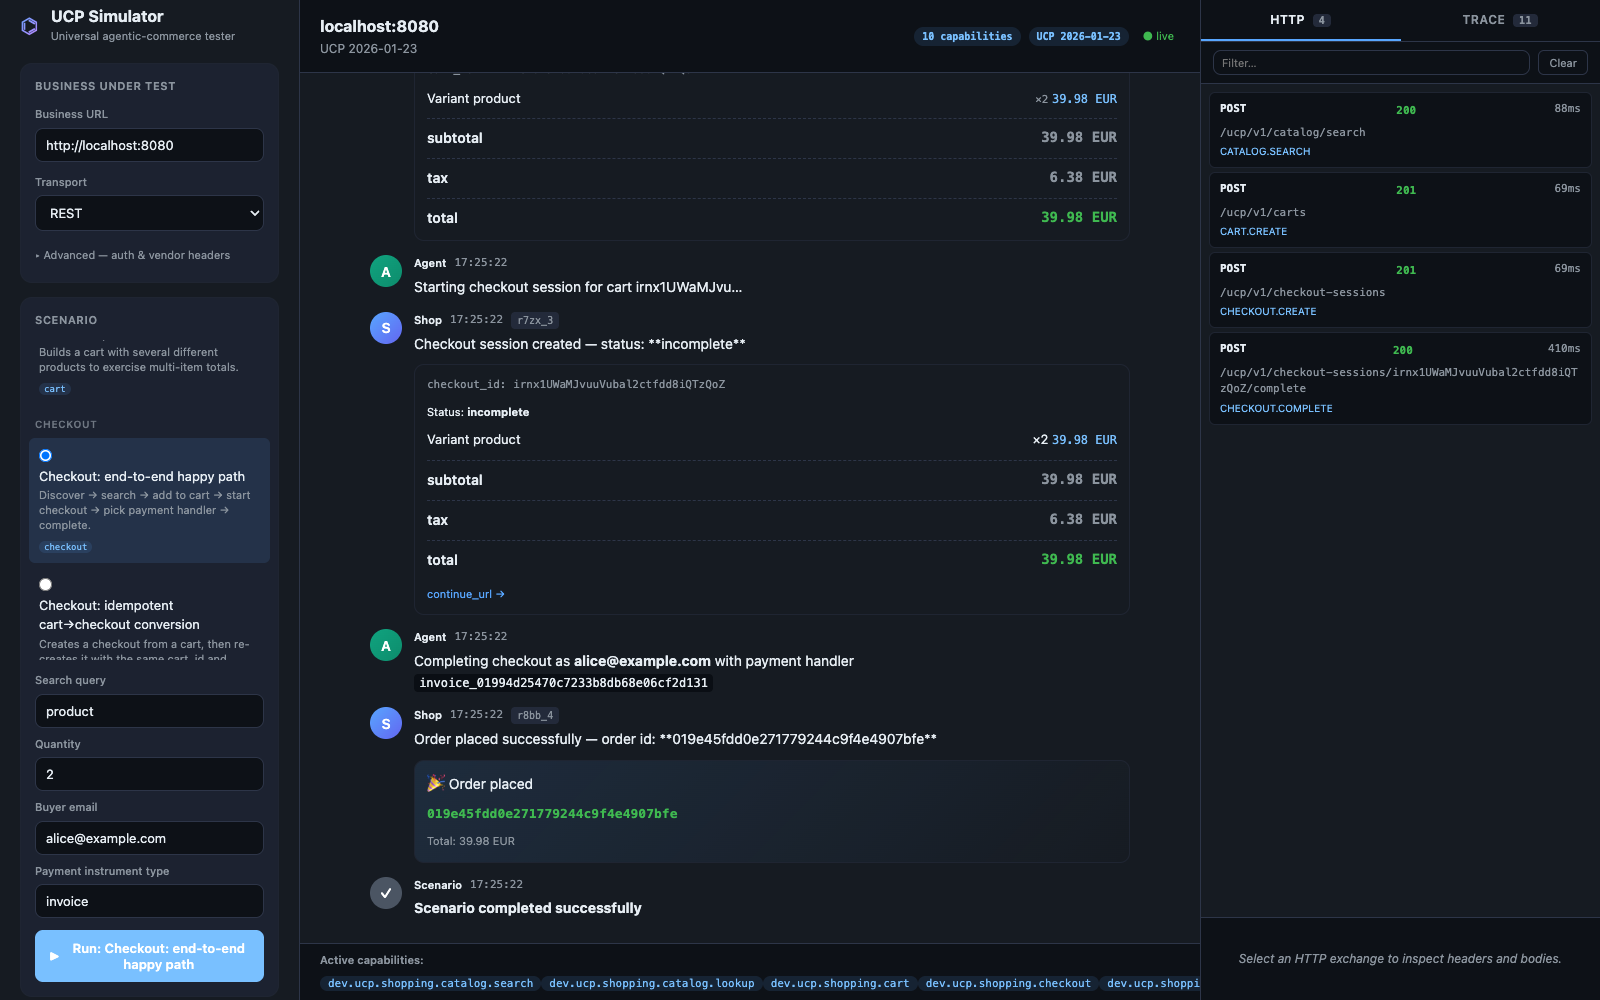Click the checkout scenario tag
This screenshot has height=1000, width=1600.
(x=66, y=547)
